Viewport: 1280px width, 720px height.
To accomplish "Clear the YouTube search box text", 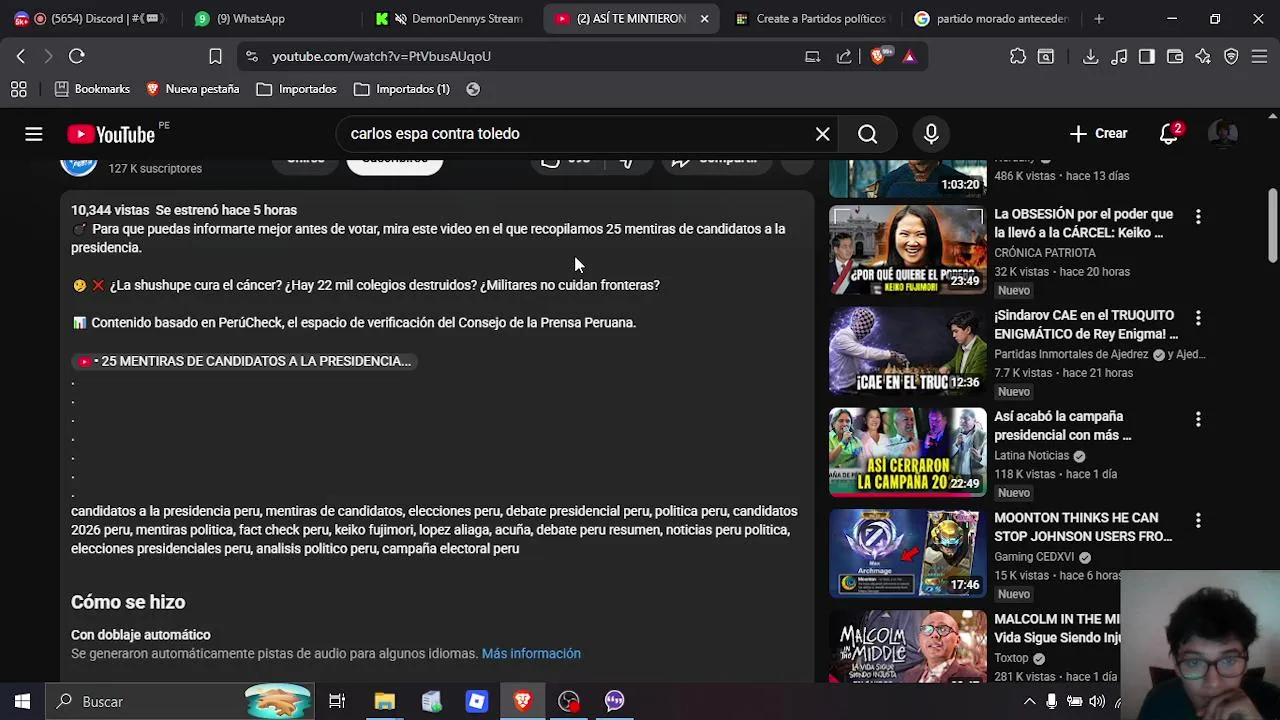I will pos(822,134).
